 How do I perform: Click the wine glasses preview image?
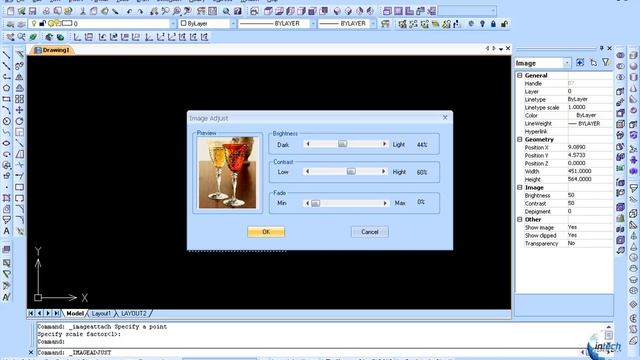pyautogui.click(x=227, y=173)
